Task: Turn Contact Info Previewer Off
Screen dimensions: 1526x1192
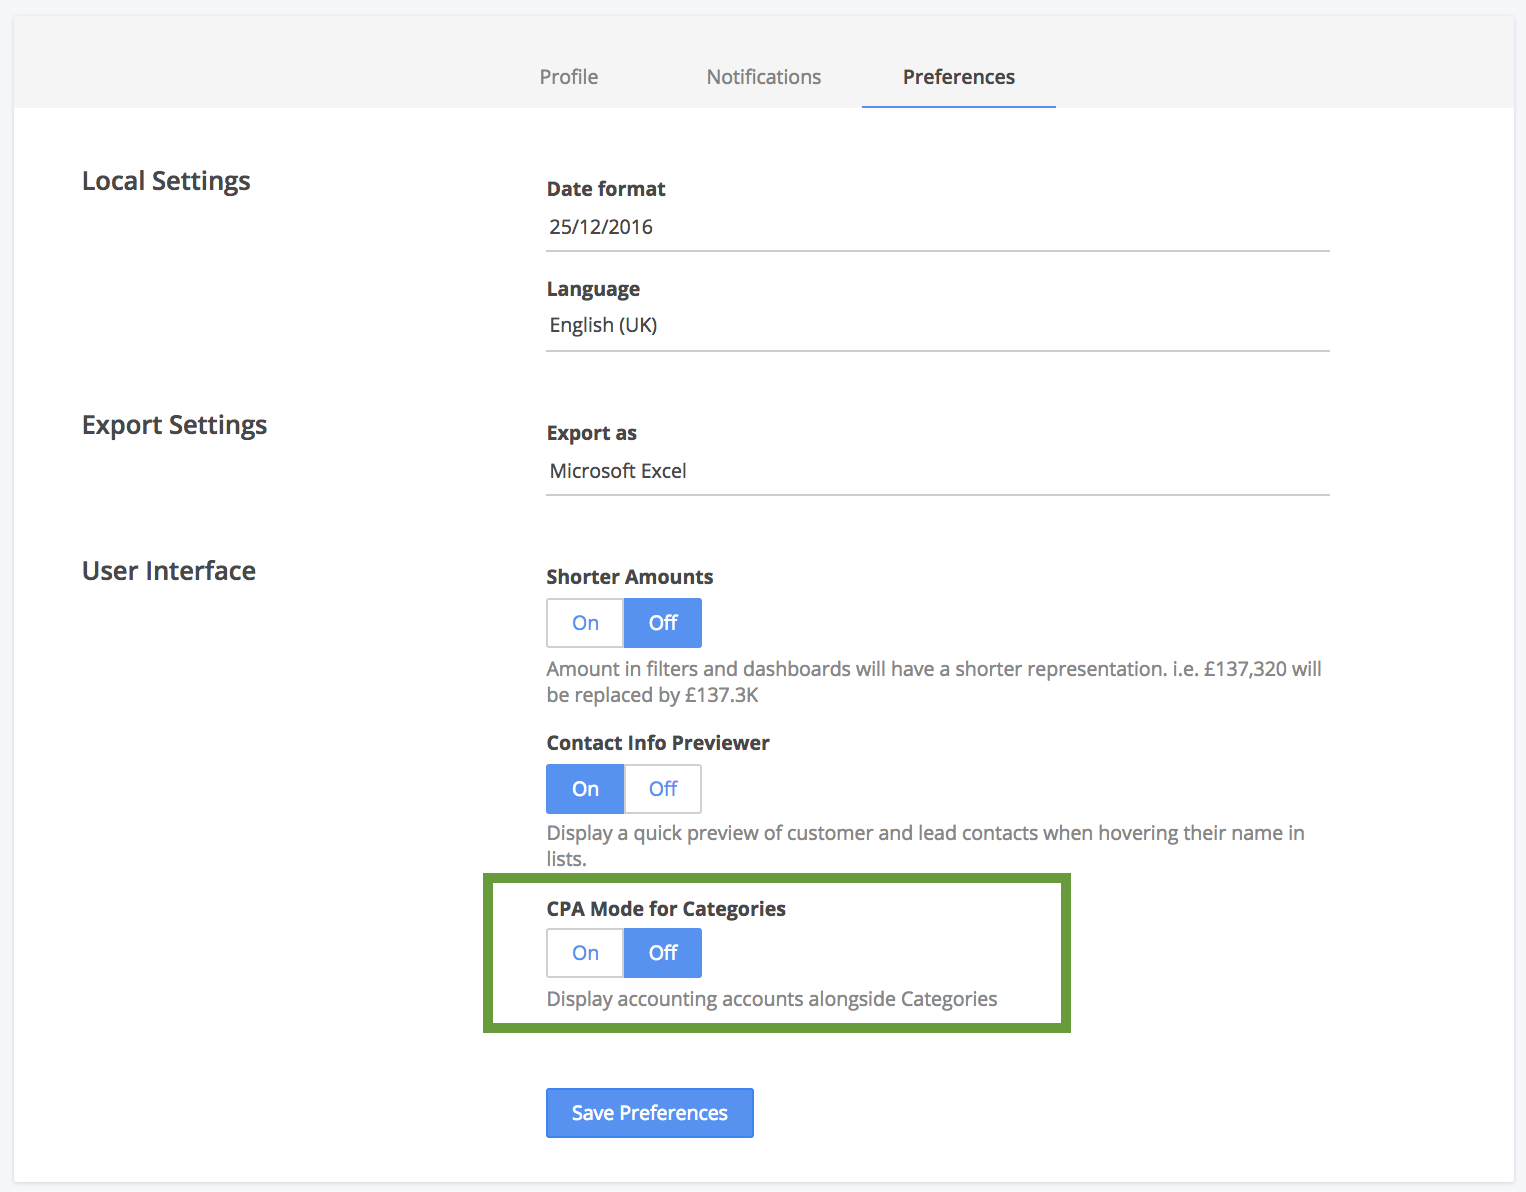Action: [x=663, y=789]
